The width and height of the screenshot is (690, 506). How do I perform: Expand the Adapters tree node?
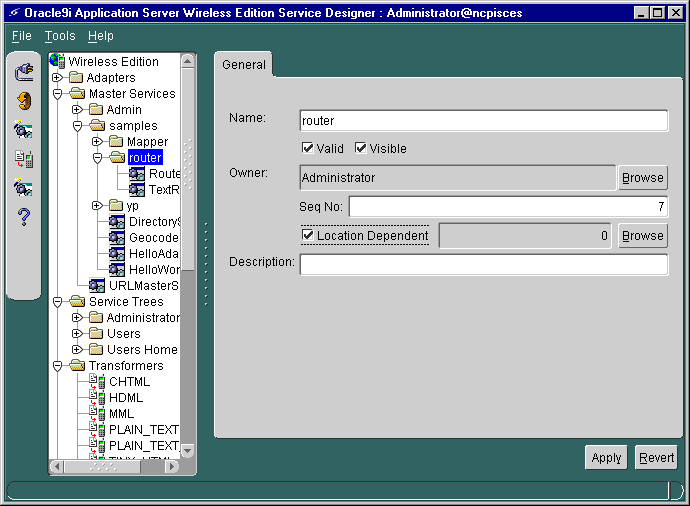57,77
